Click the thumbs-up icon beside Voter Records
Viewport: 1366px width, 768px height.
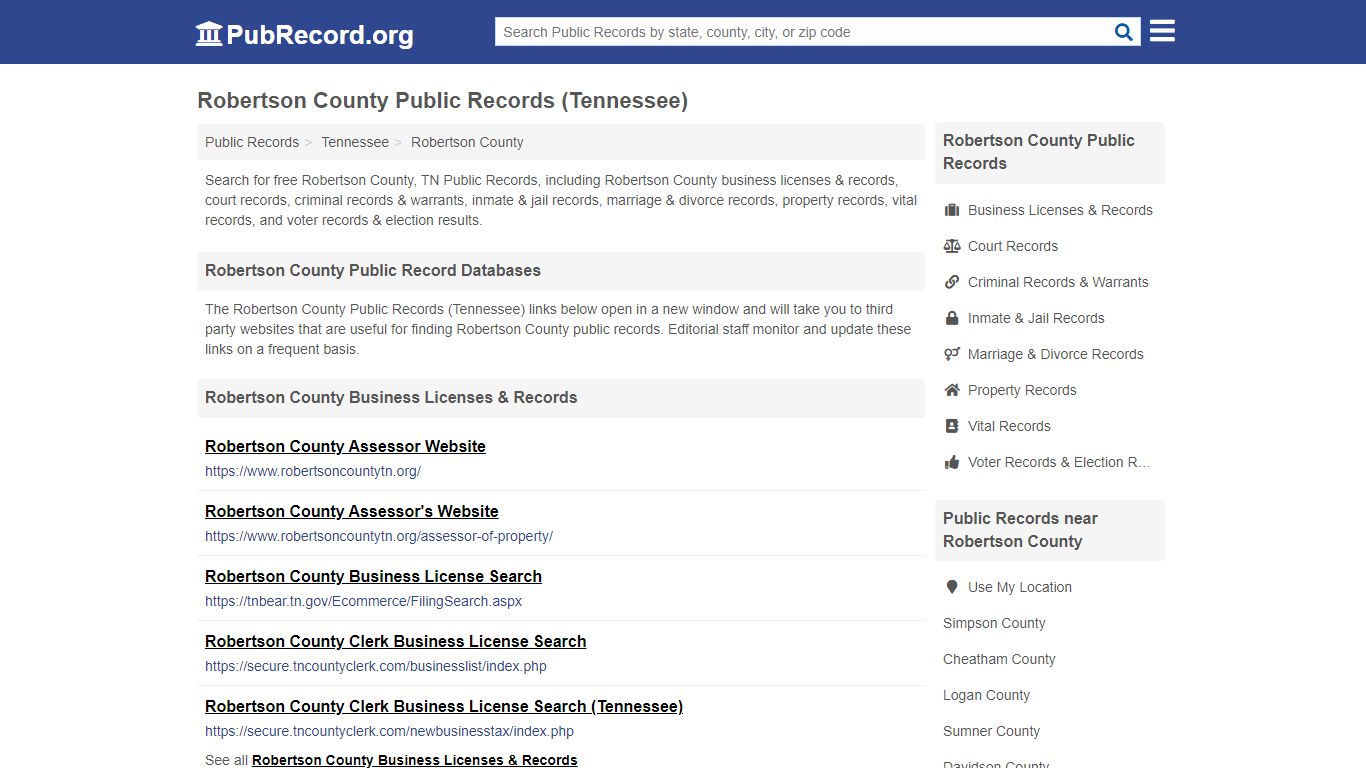tap(952, 462)
